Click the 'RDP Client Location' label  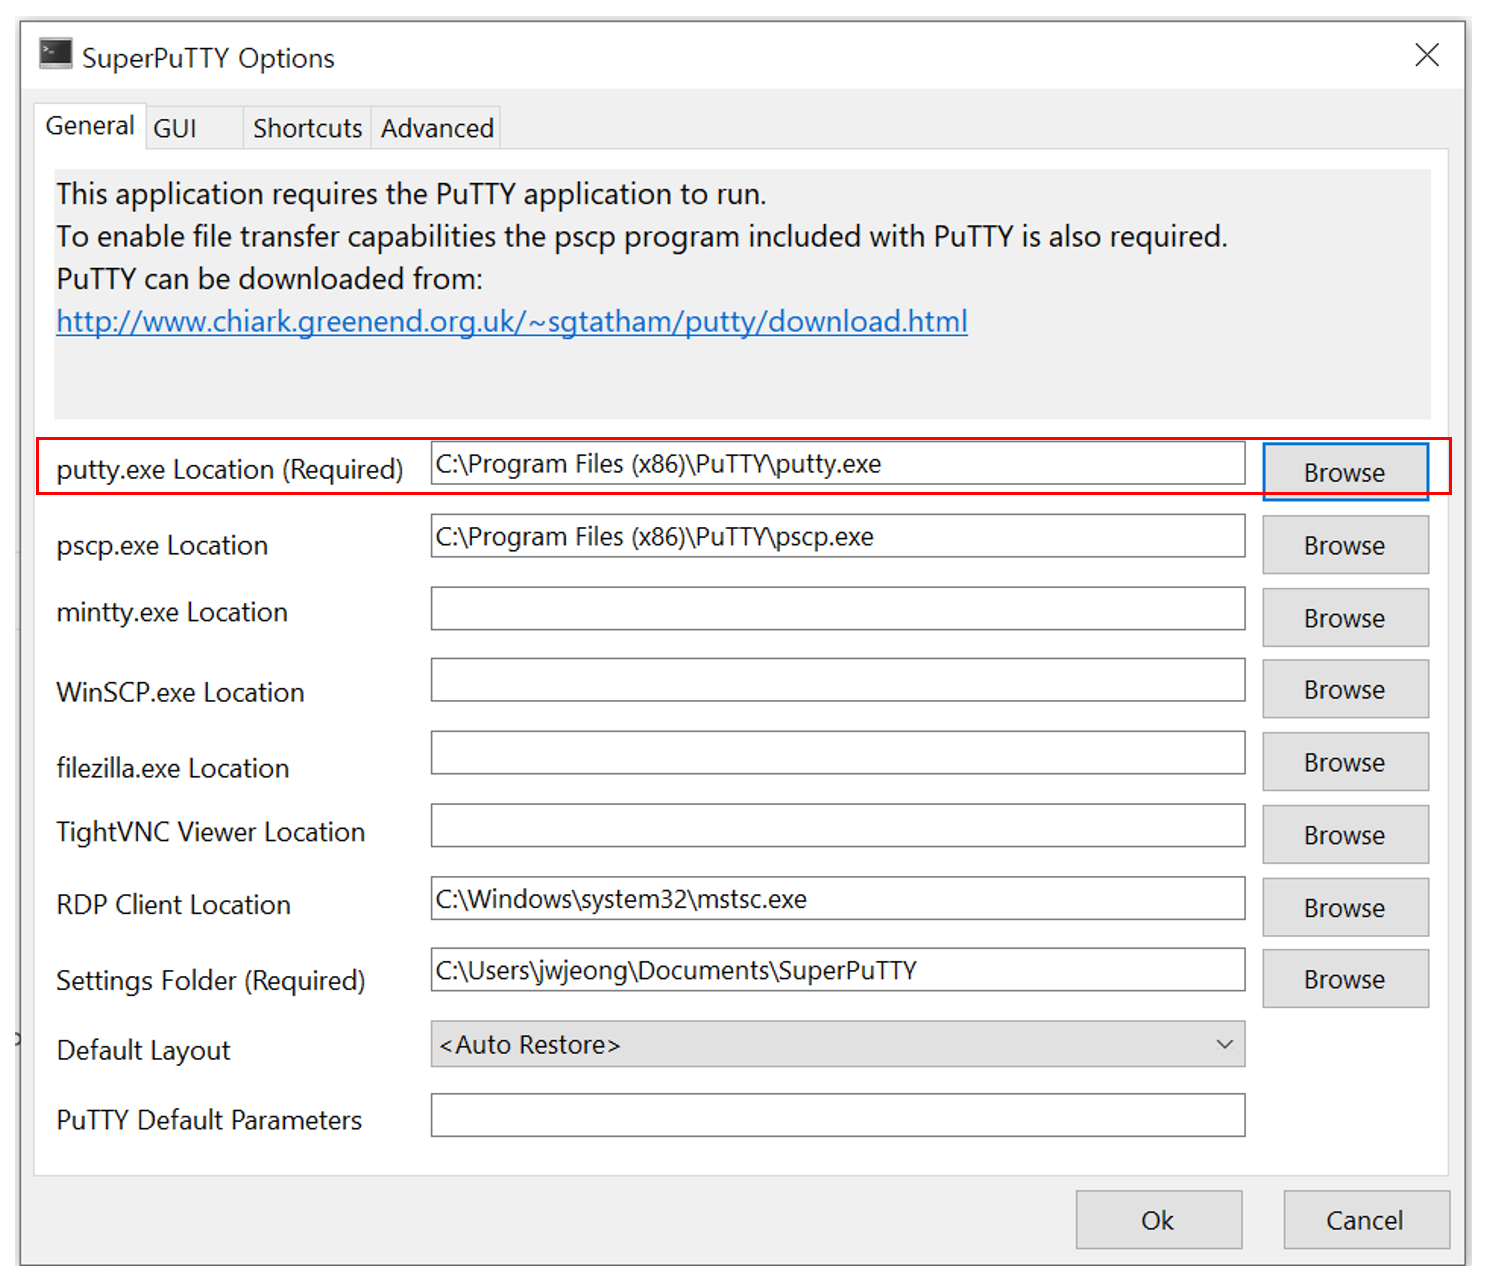pyautogui.click(x=174, y=905)
